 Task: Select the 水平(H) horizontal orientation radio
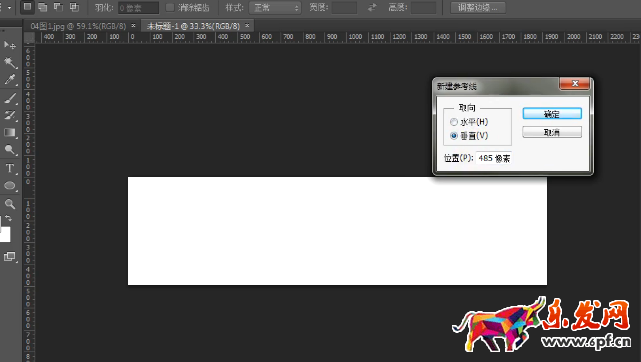point(453,122)
